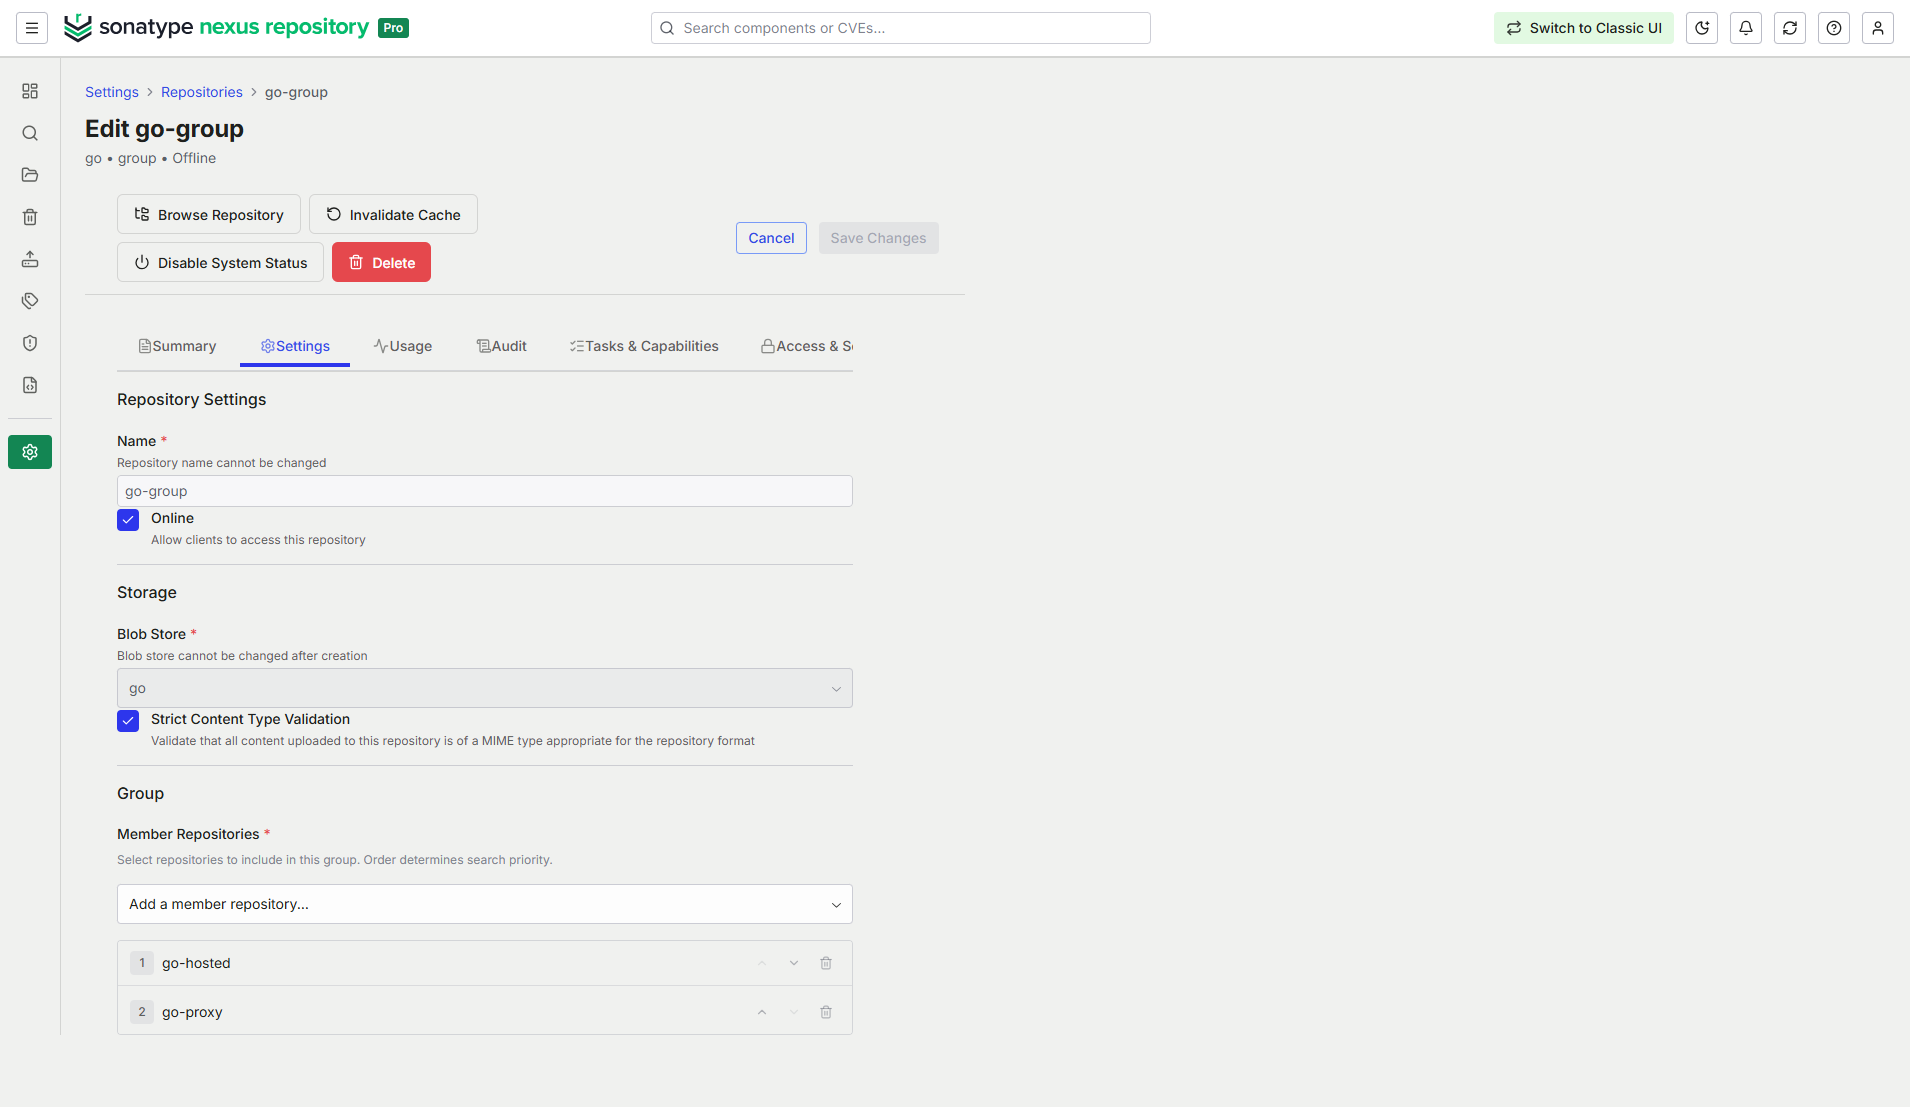The height and width of the screenshot is (1107, 1910).
Task: Open browse folder icon in sidebar
Action: (30, 175)
